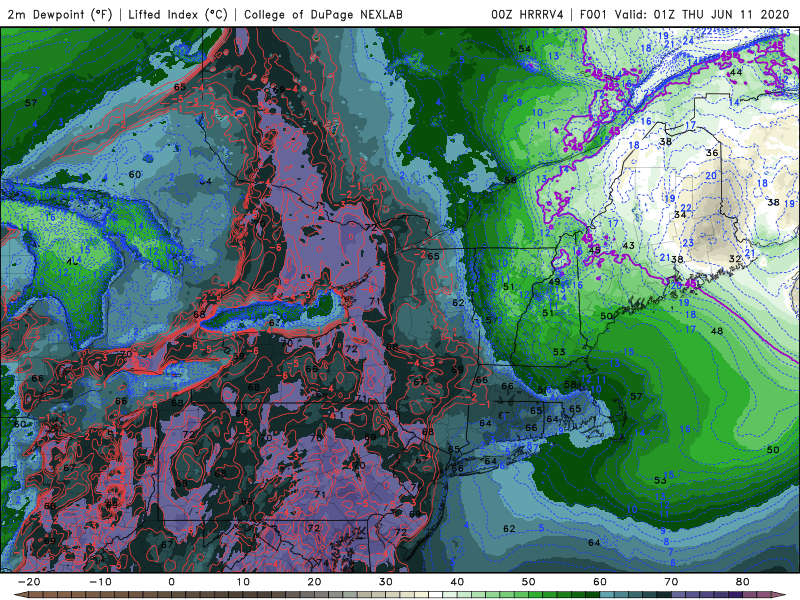Click the 'College of DuPage NEXLAB' label
The height and width of the screenshot is (600, 800).
coord(323,14)
